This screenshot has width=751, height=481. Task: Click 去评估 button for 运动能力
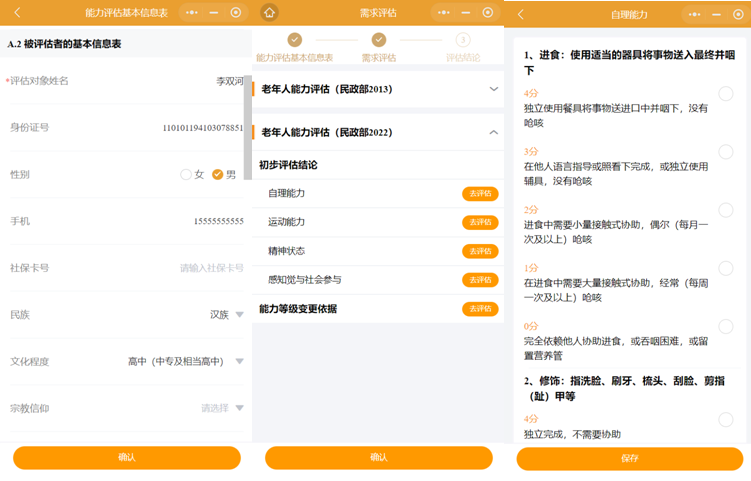[479, 222]
